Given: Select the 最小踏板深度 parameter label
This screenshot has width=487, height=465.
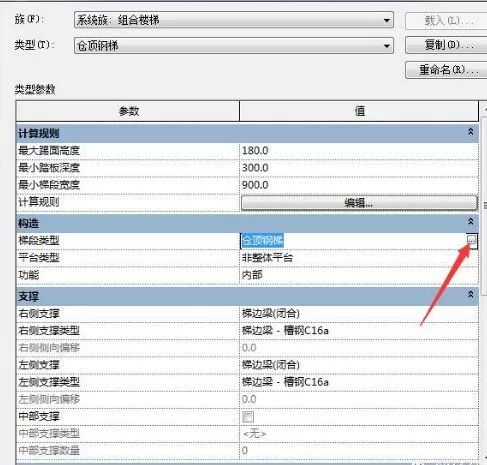Looking at the screenshot, I should pyautogui.click(x=49, y=168).
